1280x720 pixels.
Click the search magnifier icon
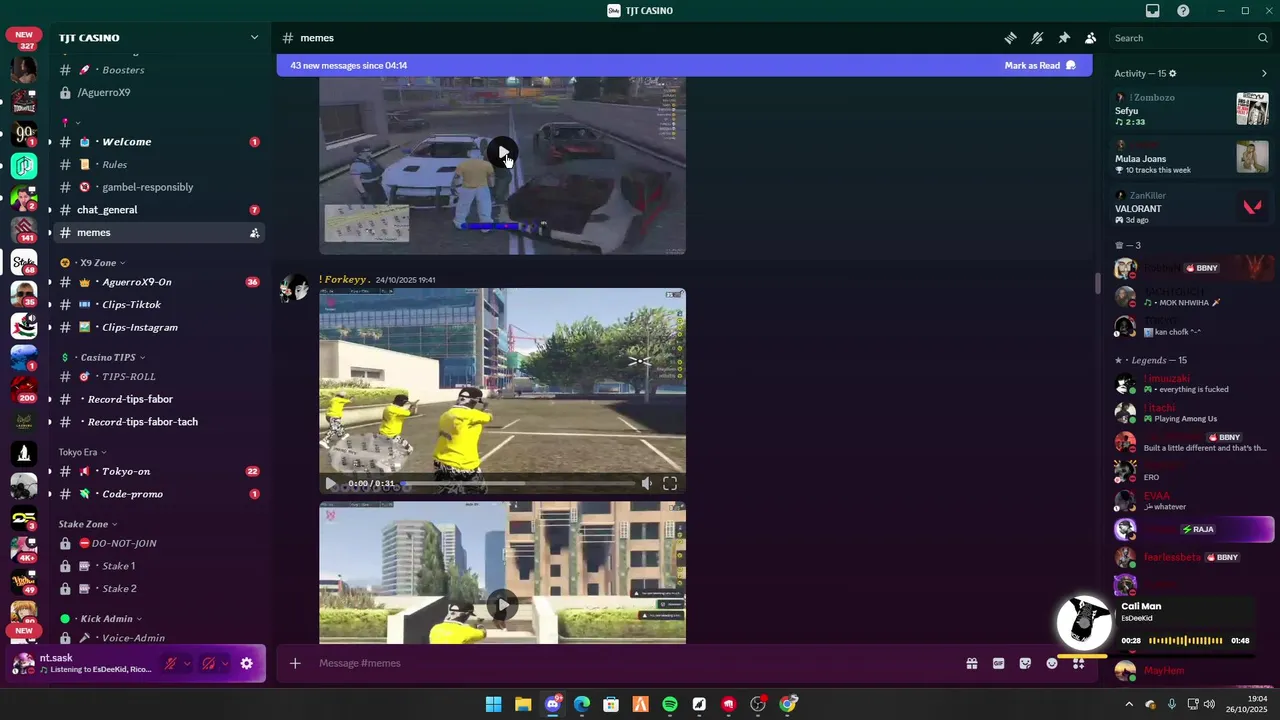[1263, 38]
